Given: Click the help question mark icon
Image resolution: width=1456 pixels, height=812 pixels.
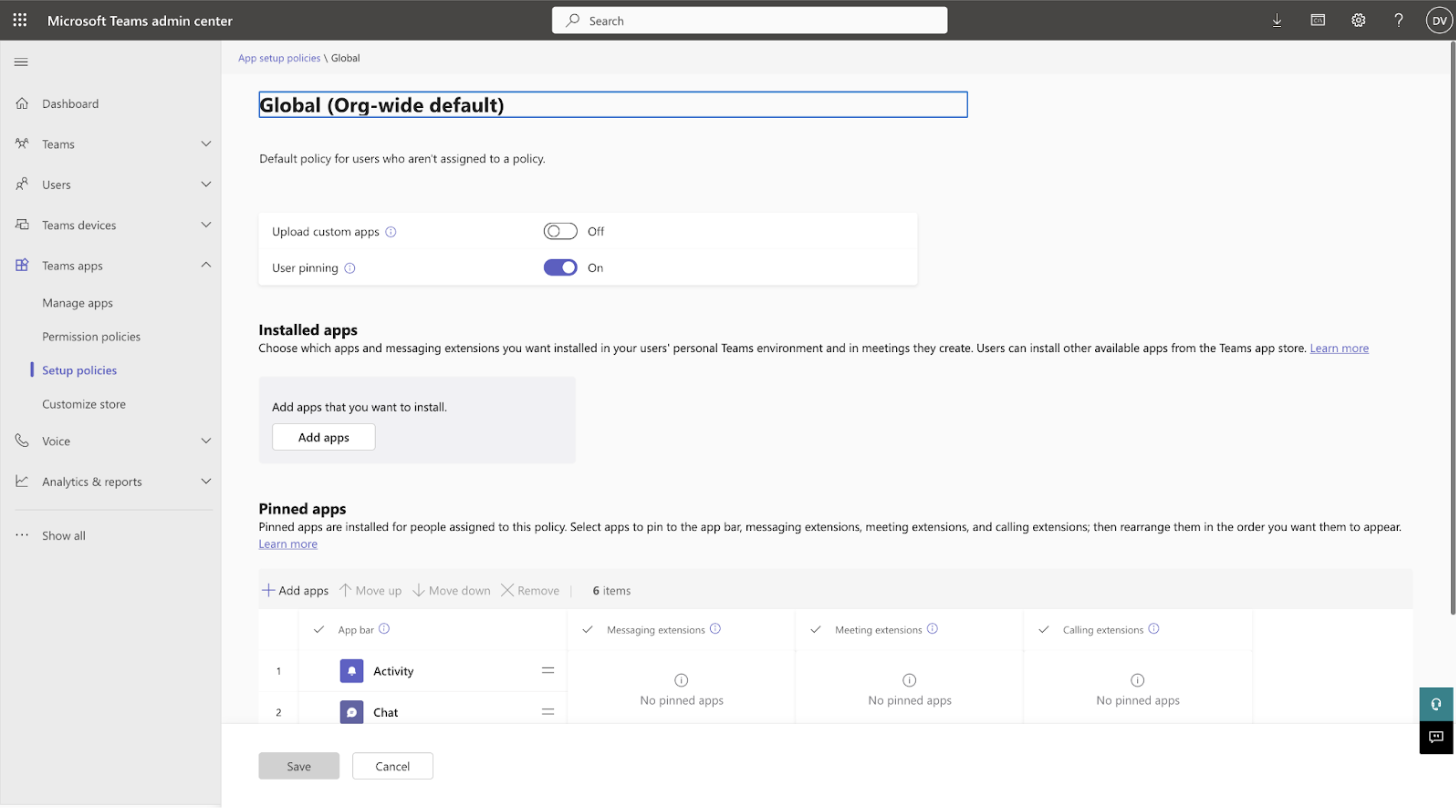Looking at the screenshot, I should 1398,20.
